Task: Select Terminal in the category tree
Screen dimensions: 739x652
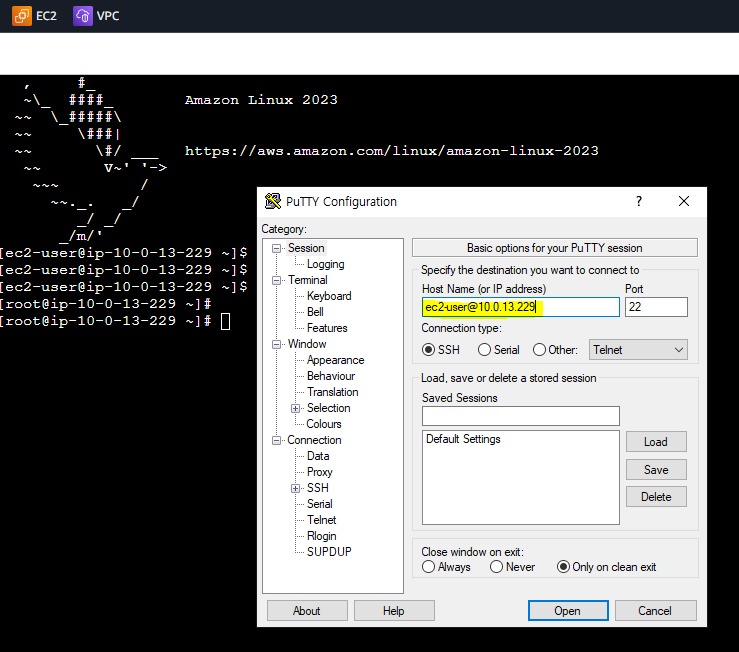Action: (x=308, y=280)
